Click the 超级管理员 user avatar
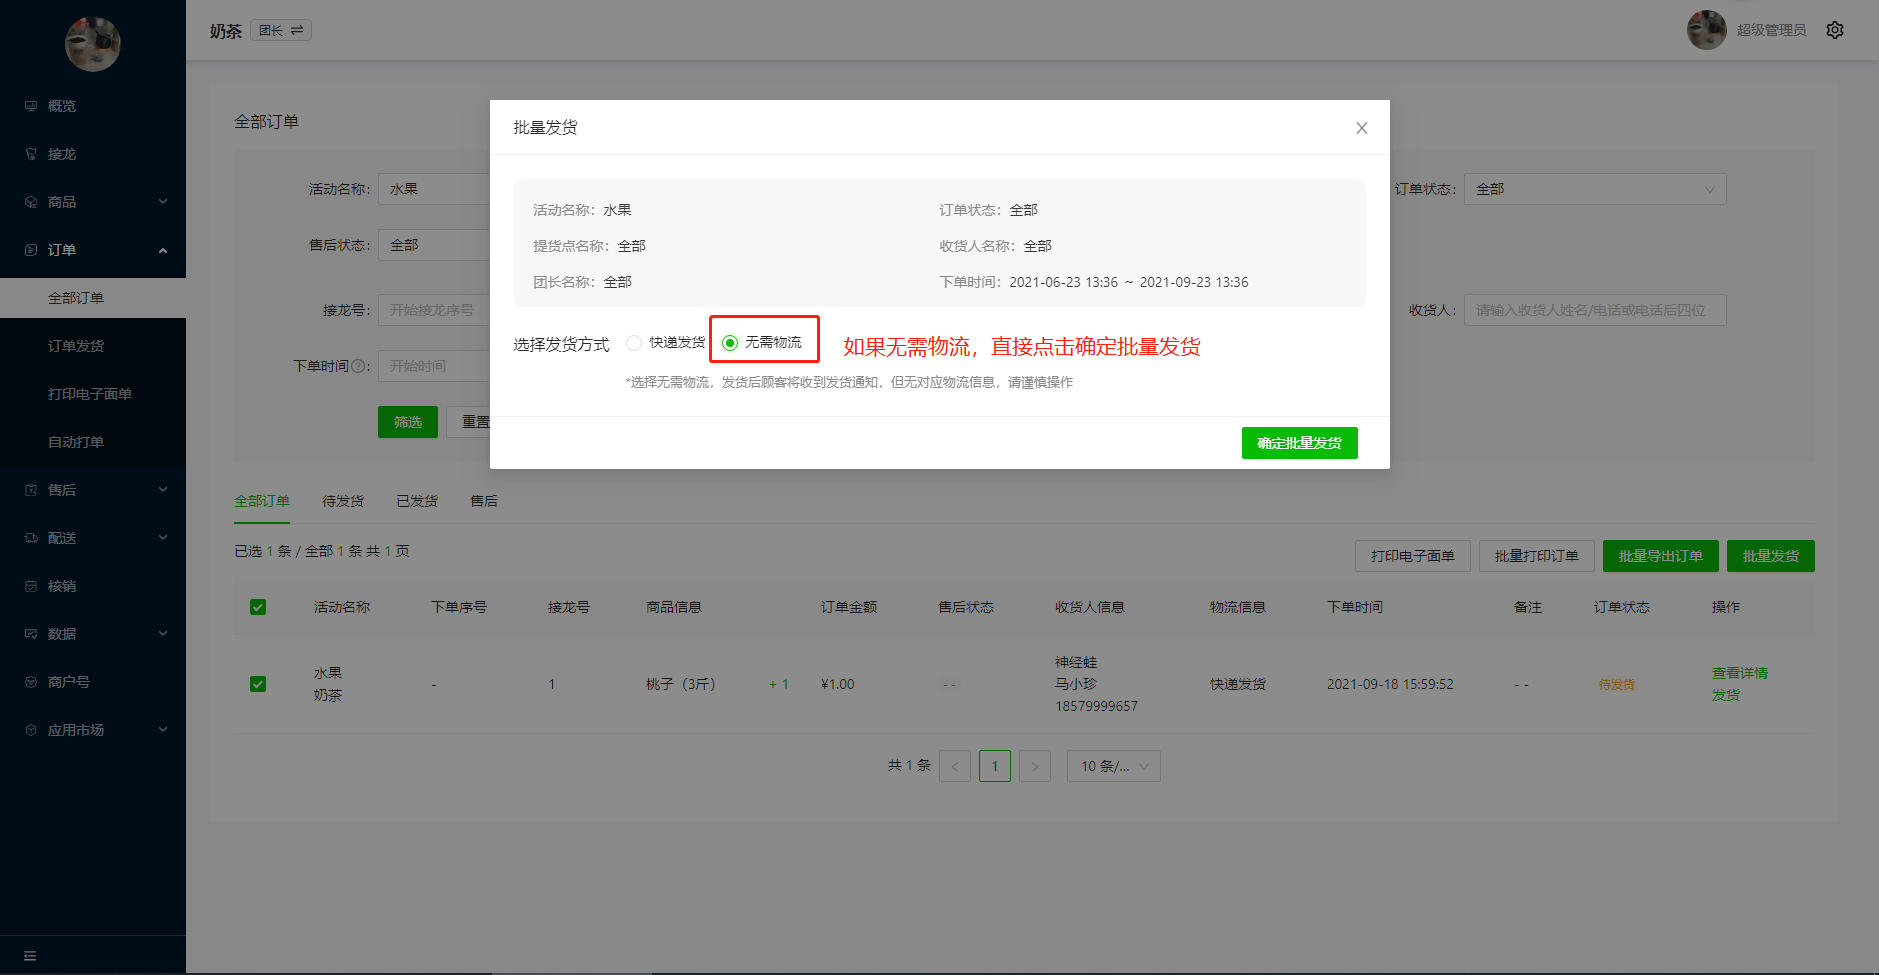Screen dimensions: 1879x975 pos(1707,30)
